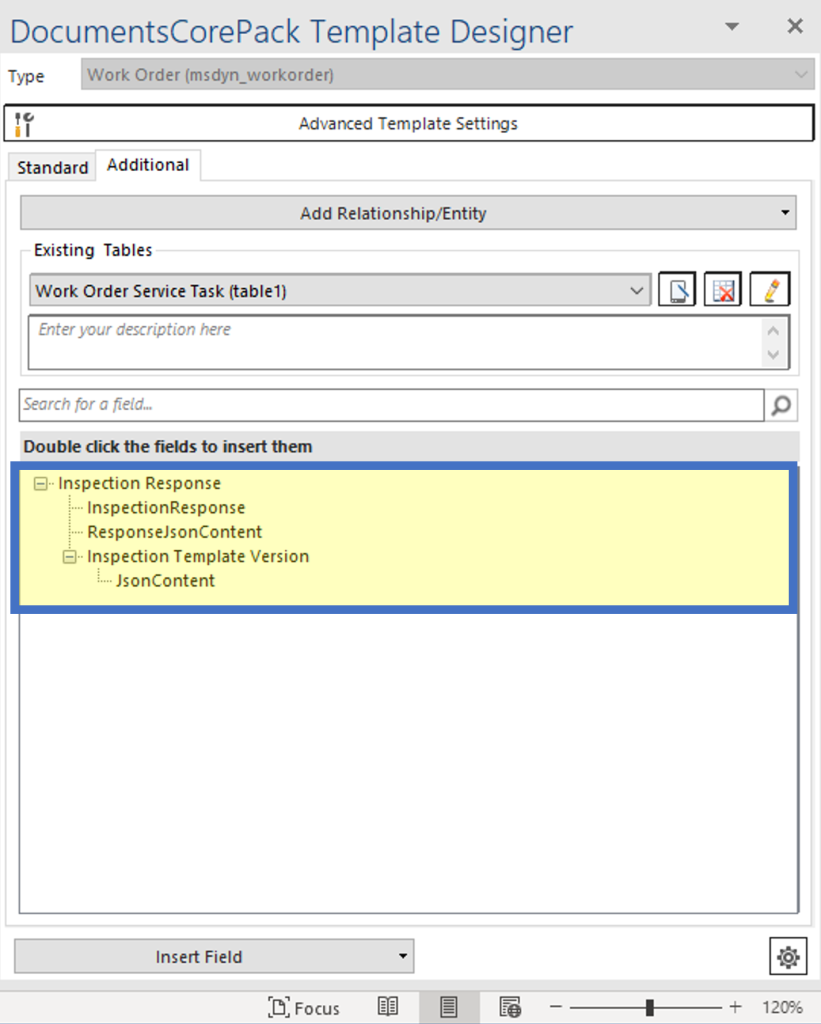
Task: Click the magnifier search icon
Action: click(x=781, y=405)
